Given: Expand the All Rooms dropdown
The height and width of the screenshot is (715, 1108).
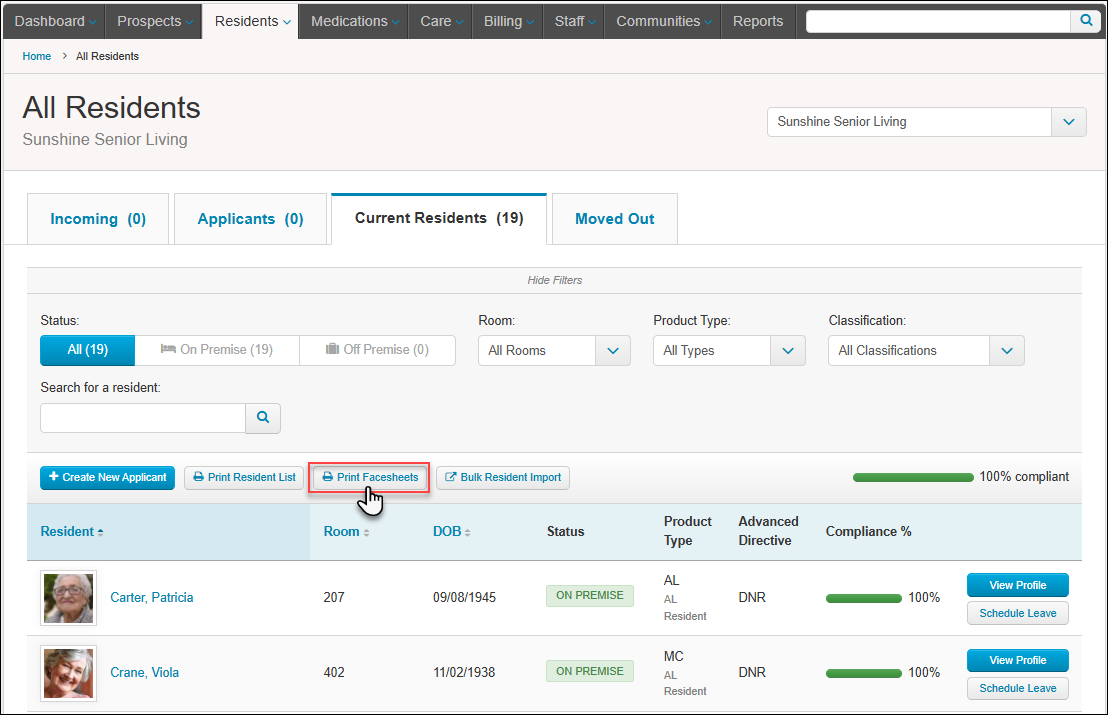Looking at the screenshot, I should pos(554,350).
